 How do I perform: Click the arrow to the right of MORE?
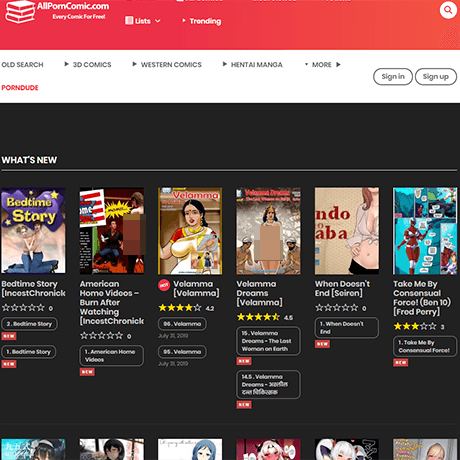(338, 64)
